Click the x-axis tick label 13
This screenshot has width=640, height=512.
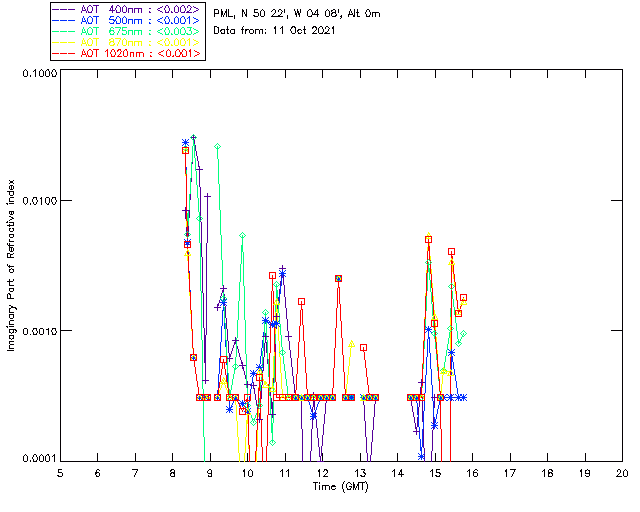(360, 473)
